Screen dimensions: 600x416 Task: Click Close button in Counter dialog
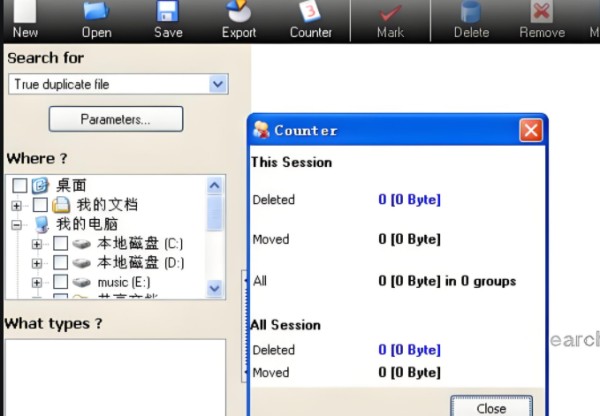click(491, 407)
